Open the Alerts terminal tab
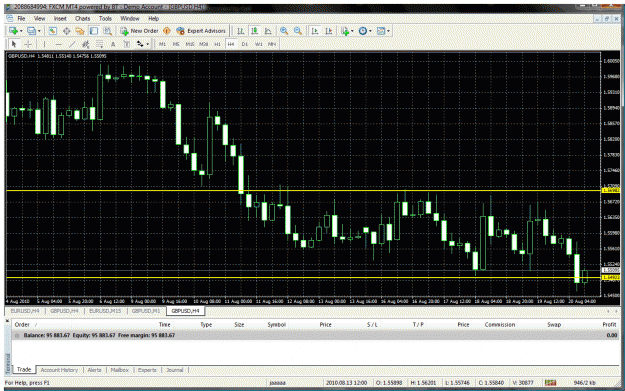 click(94, 370)
